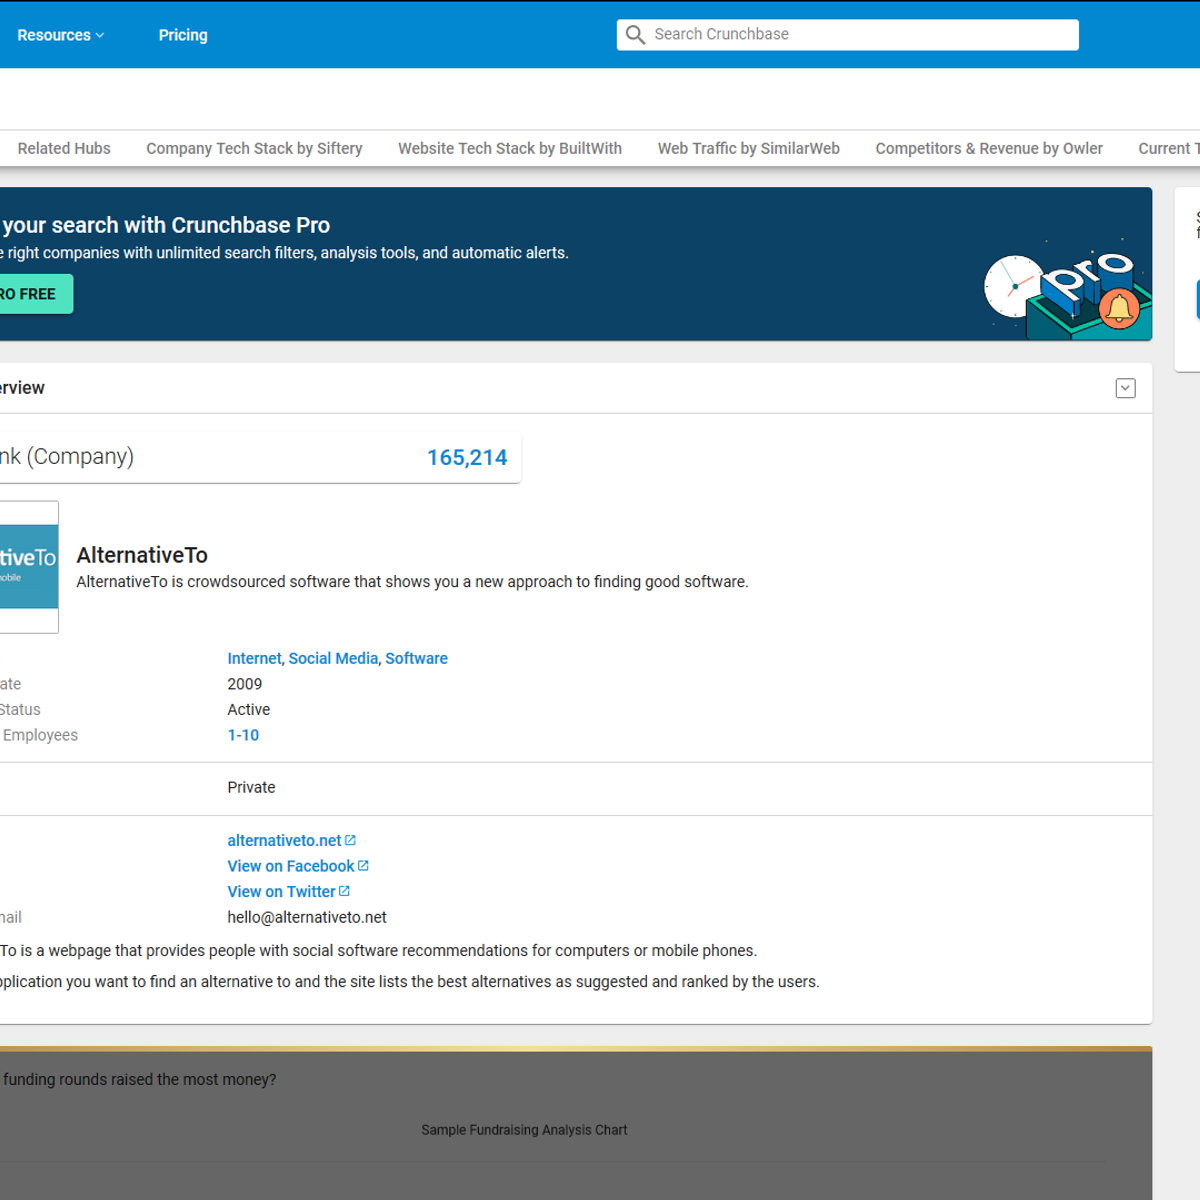Viewport: 1200px width, 1200px height.
Task: Select Competitors & Revenue by Owler tab
Action: [x=989, y=148]
